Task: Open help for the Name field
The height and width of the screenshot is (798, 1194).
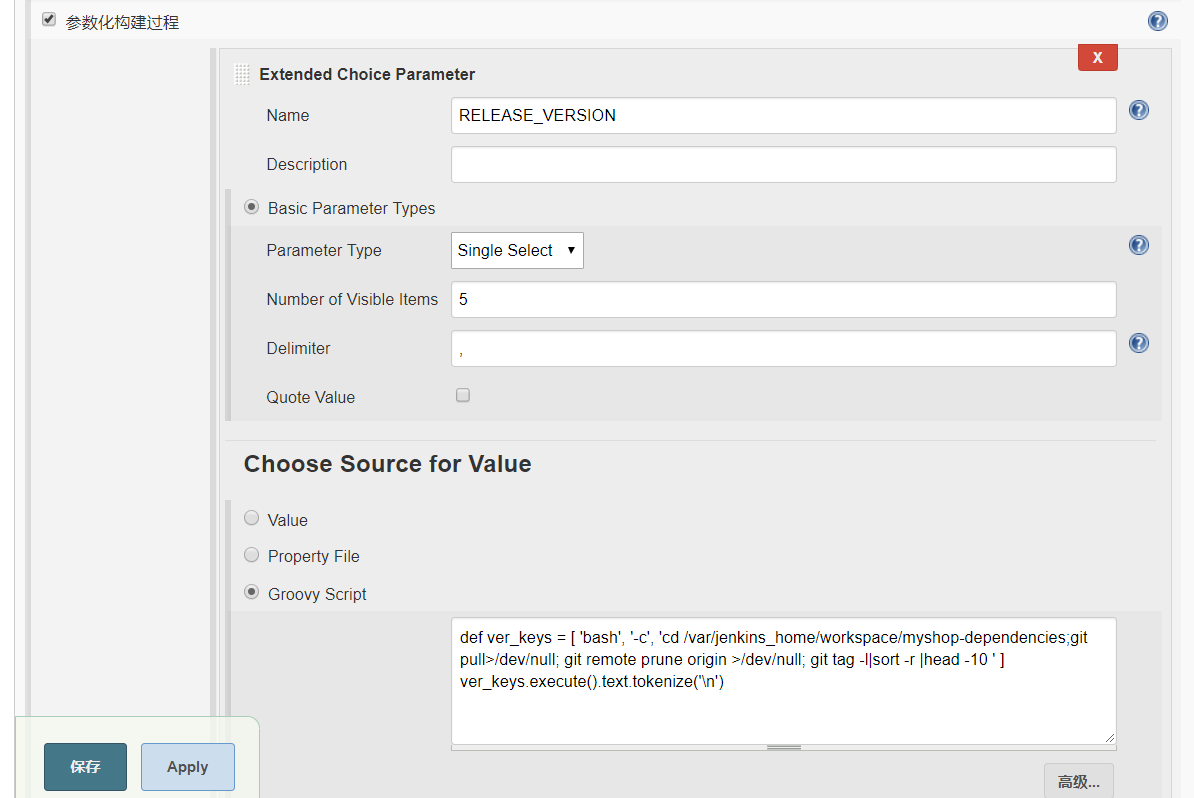Action: pyautogui.click(x=1138, y=110)
